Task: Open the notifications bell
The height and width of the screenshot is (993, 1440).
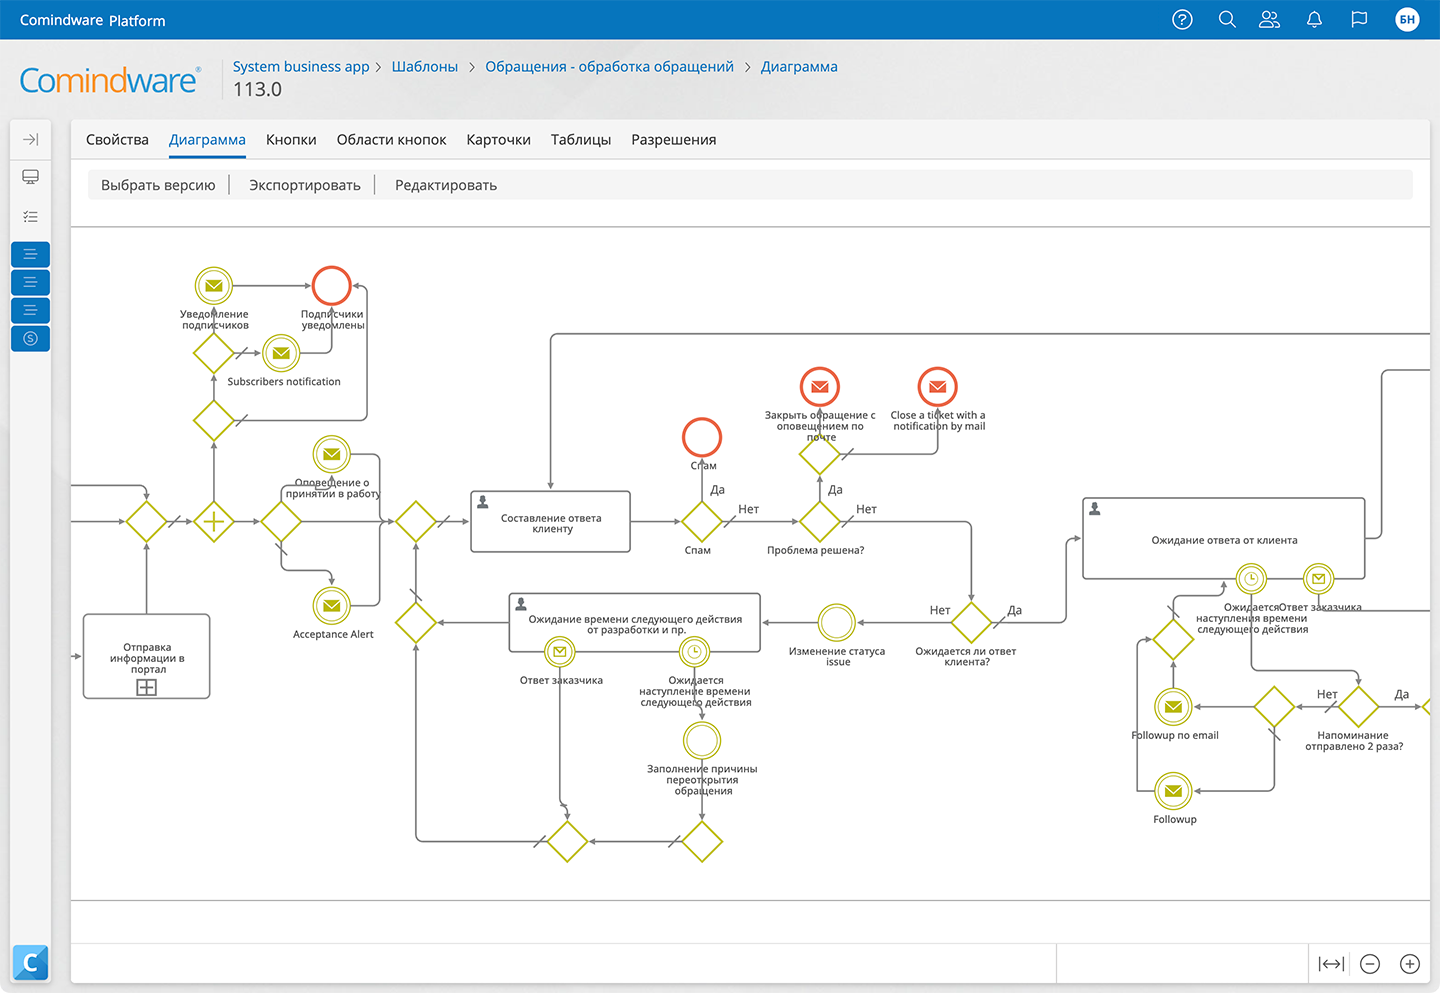Action: click(1314, 20)
